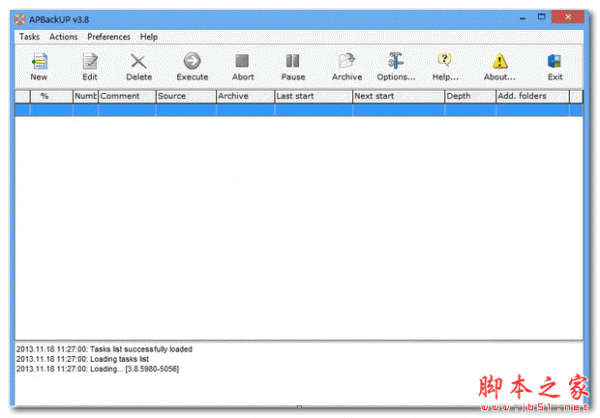Click the APBackUP title bar app icon

pyautogui.click(x=20, y=19)
